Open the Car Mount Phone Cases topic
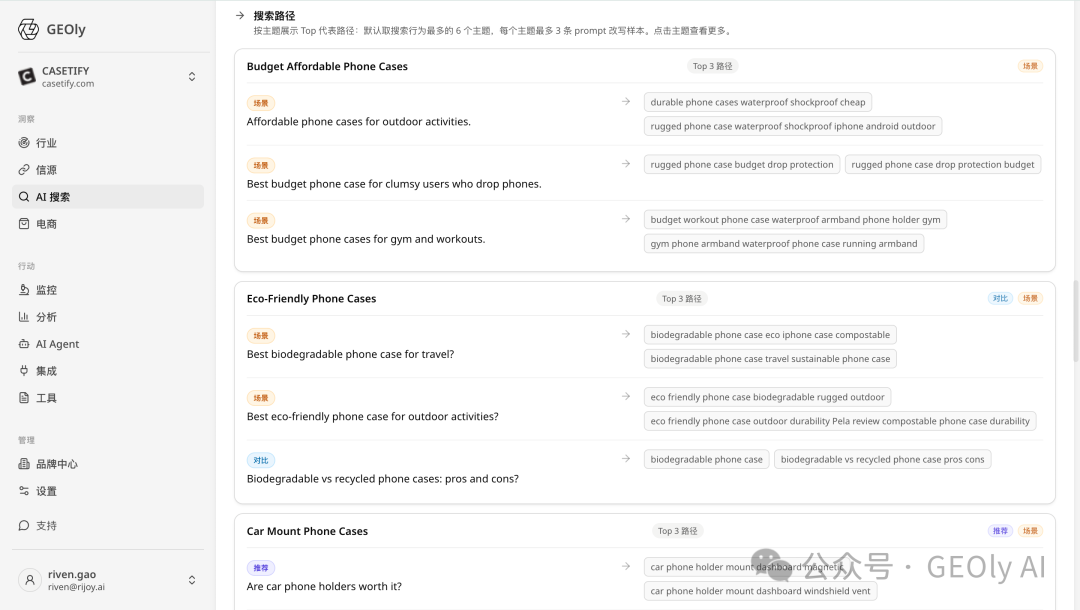This screenshot has width=1080, height=610. click(x=307, y=531)
